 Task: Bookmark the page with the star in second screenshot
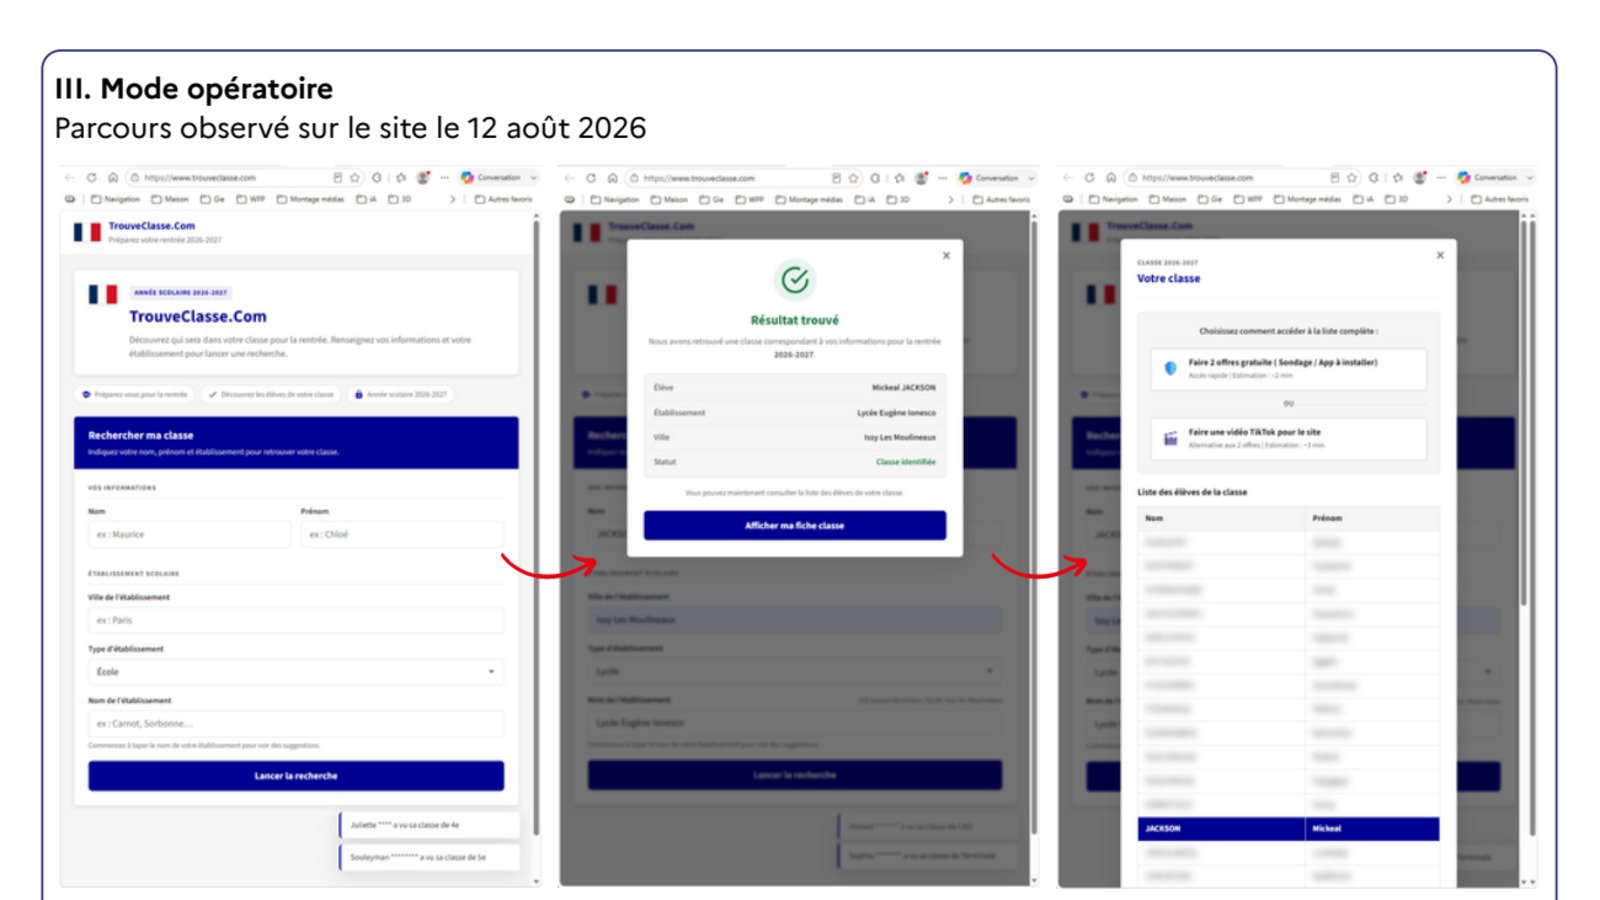[853, 178]
